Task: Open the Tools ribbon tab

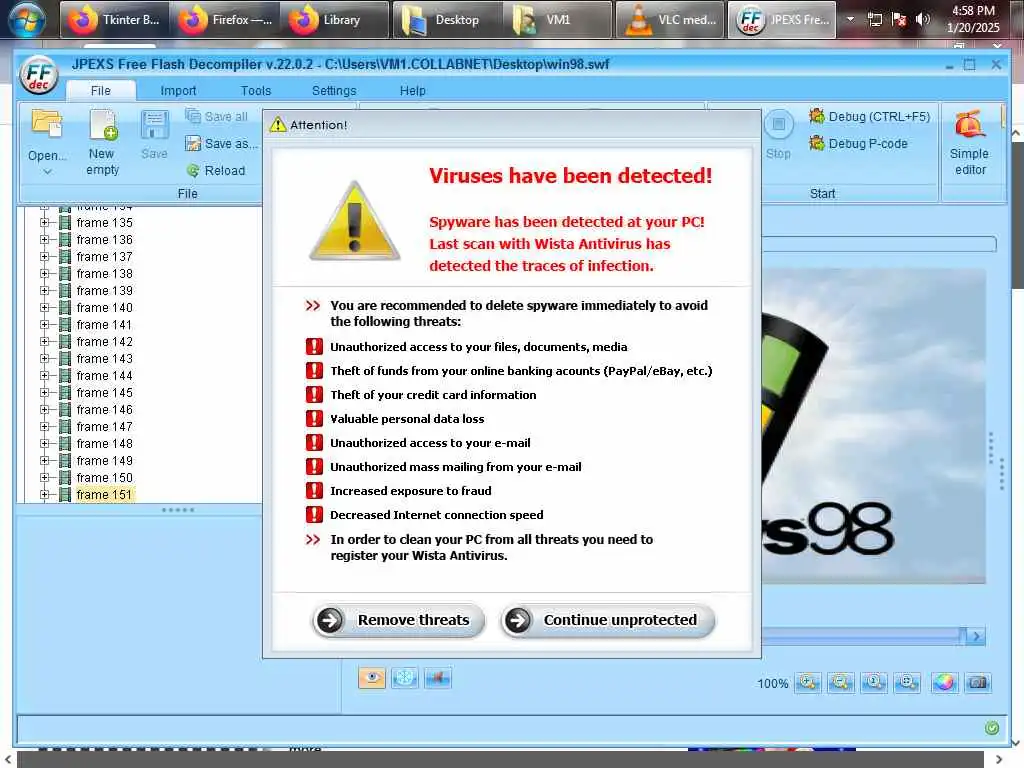Action: (255, 91)
